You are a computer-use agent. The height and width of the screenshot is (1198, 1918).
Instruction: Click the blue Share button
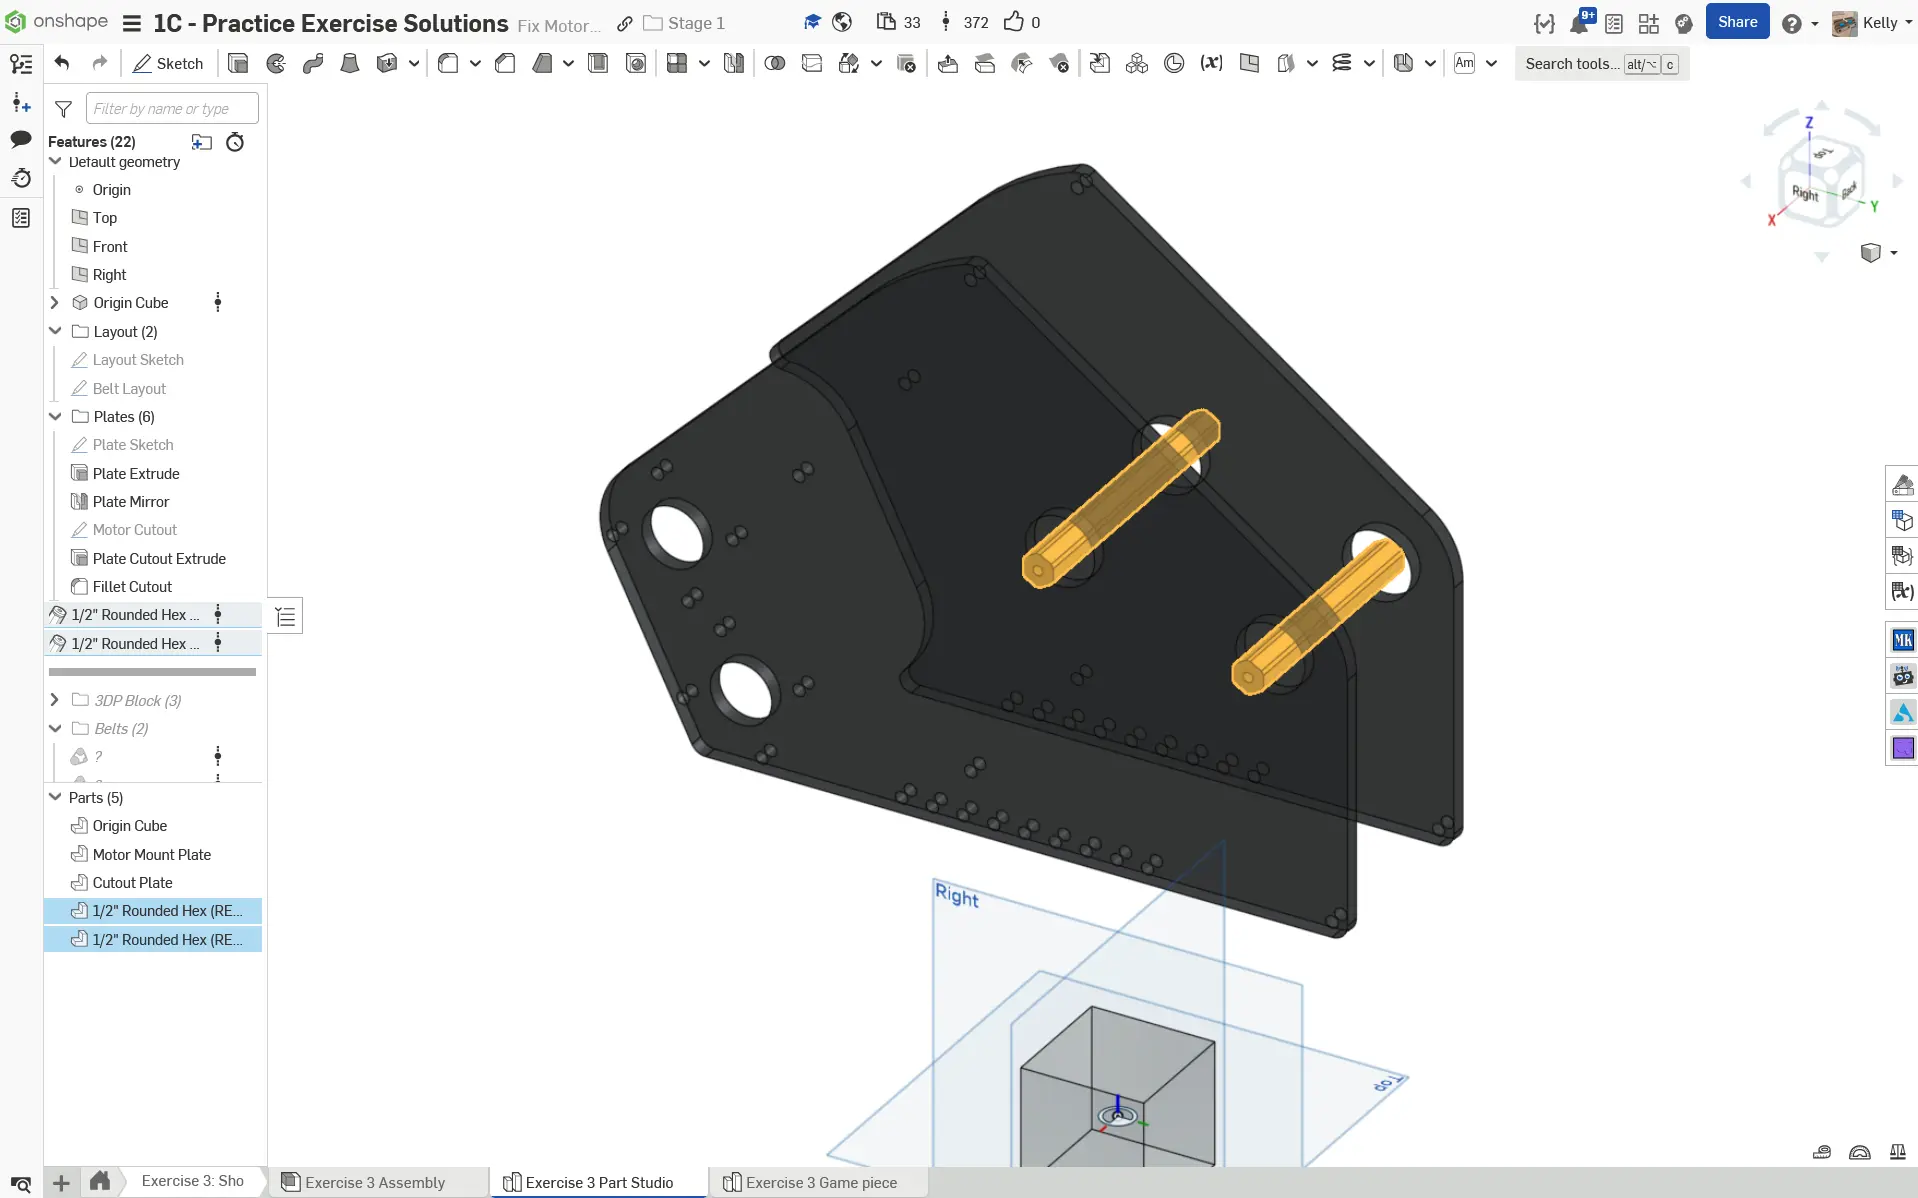point(1737,22)
